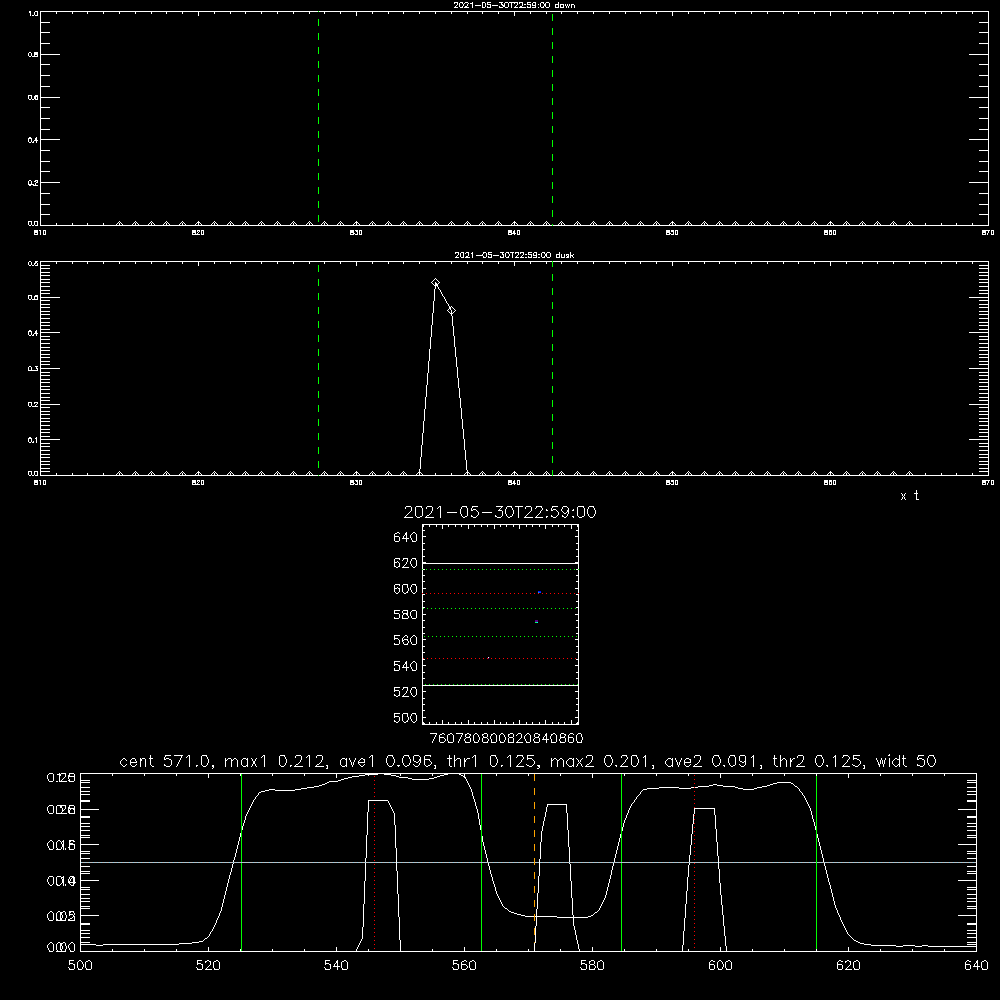
Task: Click the "640" x-axis label on the bottom plot
Action: (x=976, y=966)
